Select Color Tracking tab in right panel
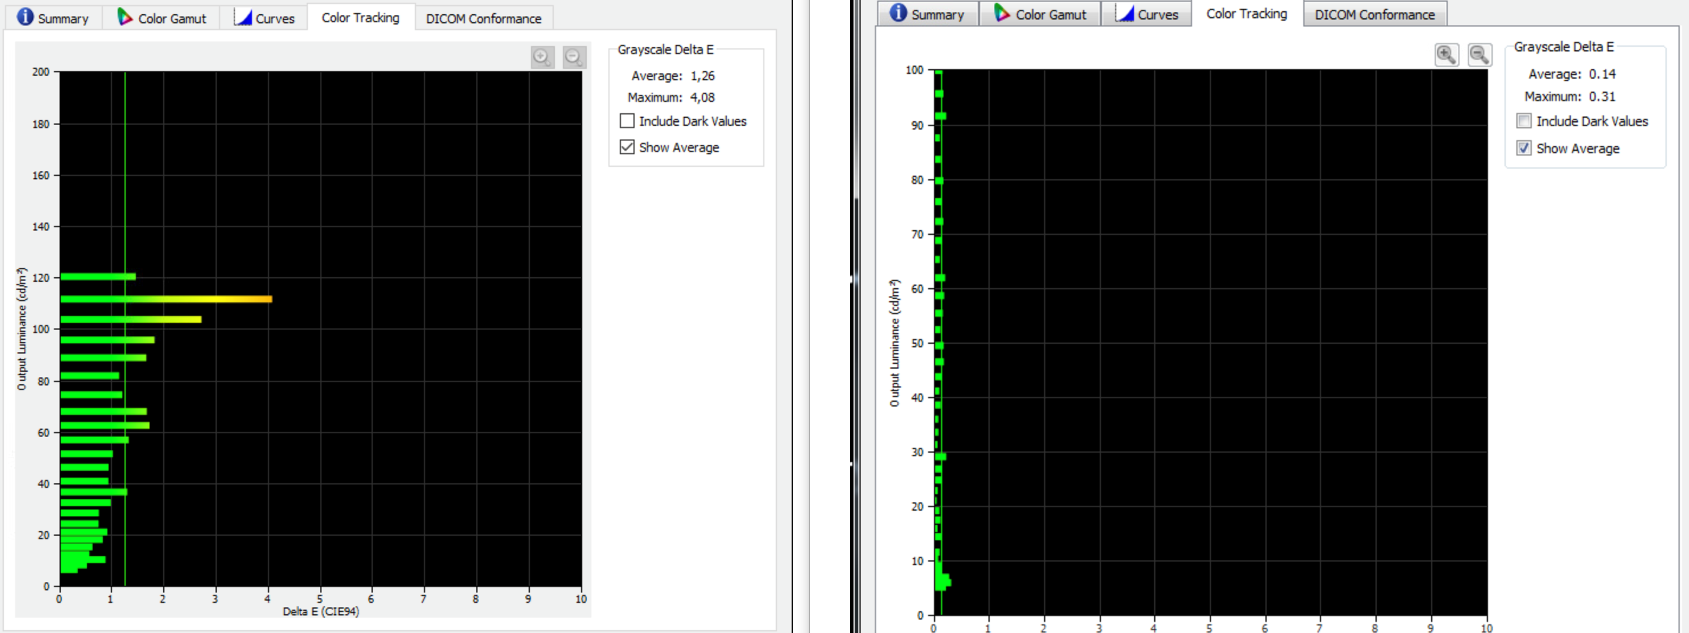The height and width of the screenshot is (633, 1689). click(x=1246, y=13)
